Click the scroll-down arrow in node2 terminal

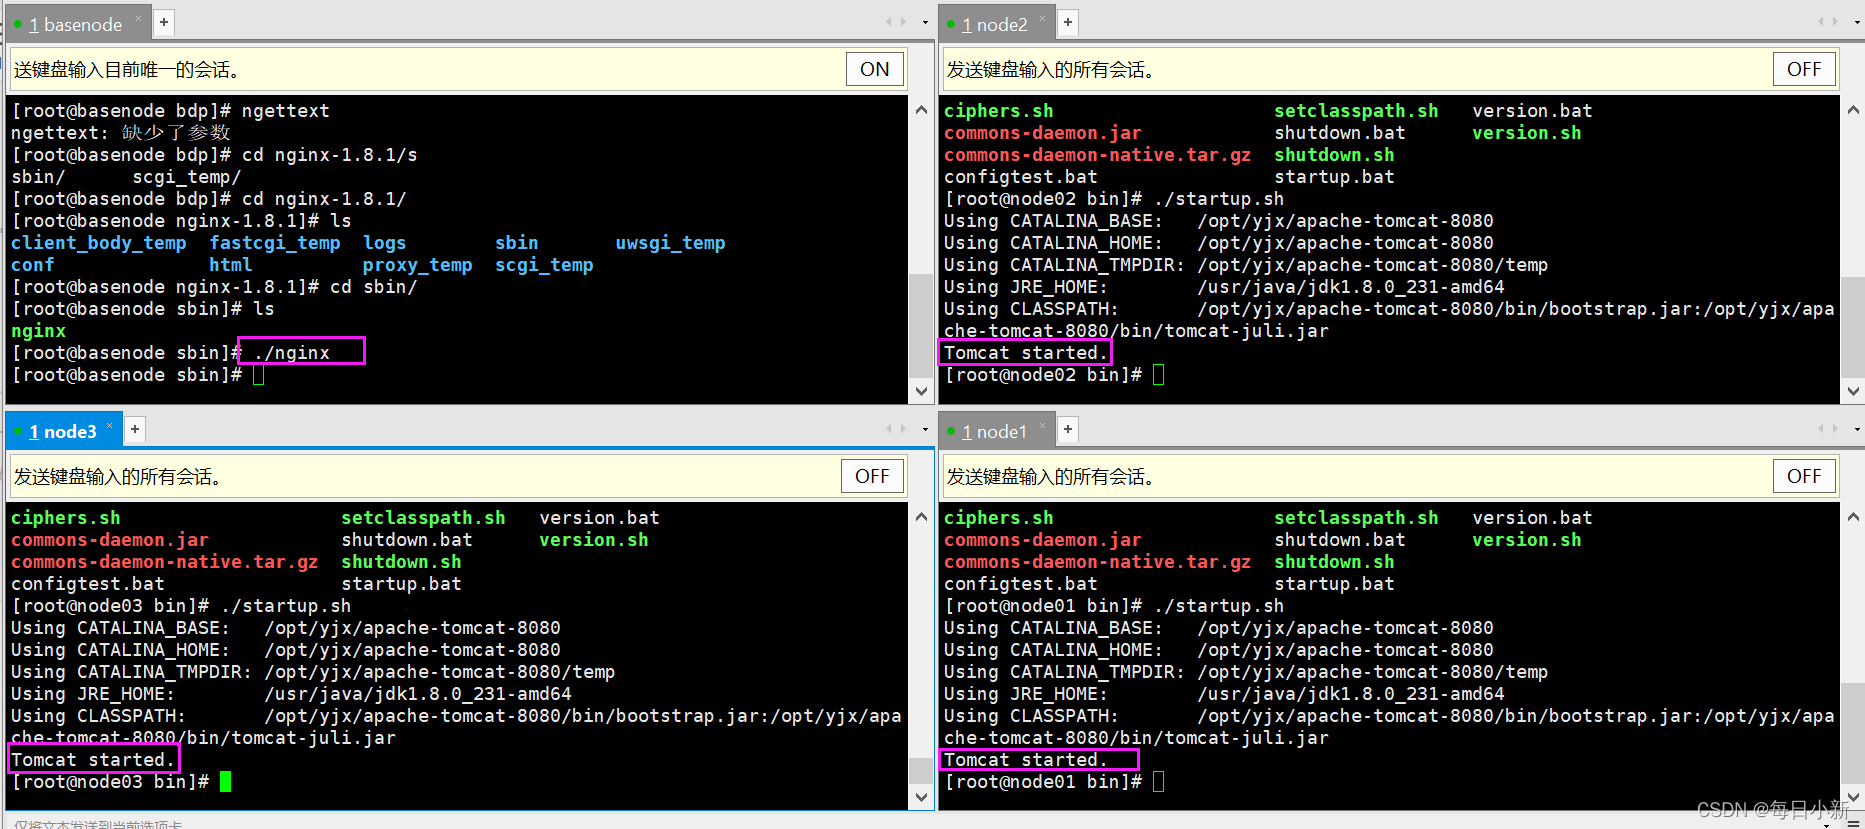[x=1853, y=391]
